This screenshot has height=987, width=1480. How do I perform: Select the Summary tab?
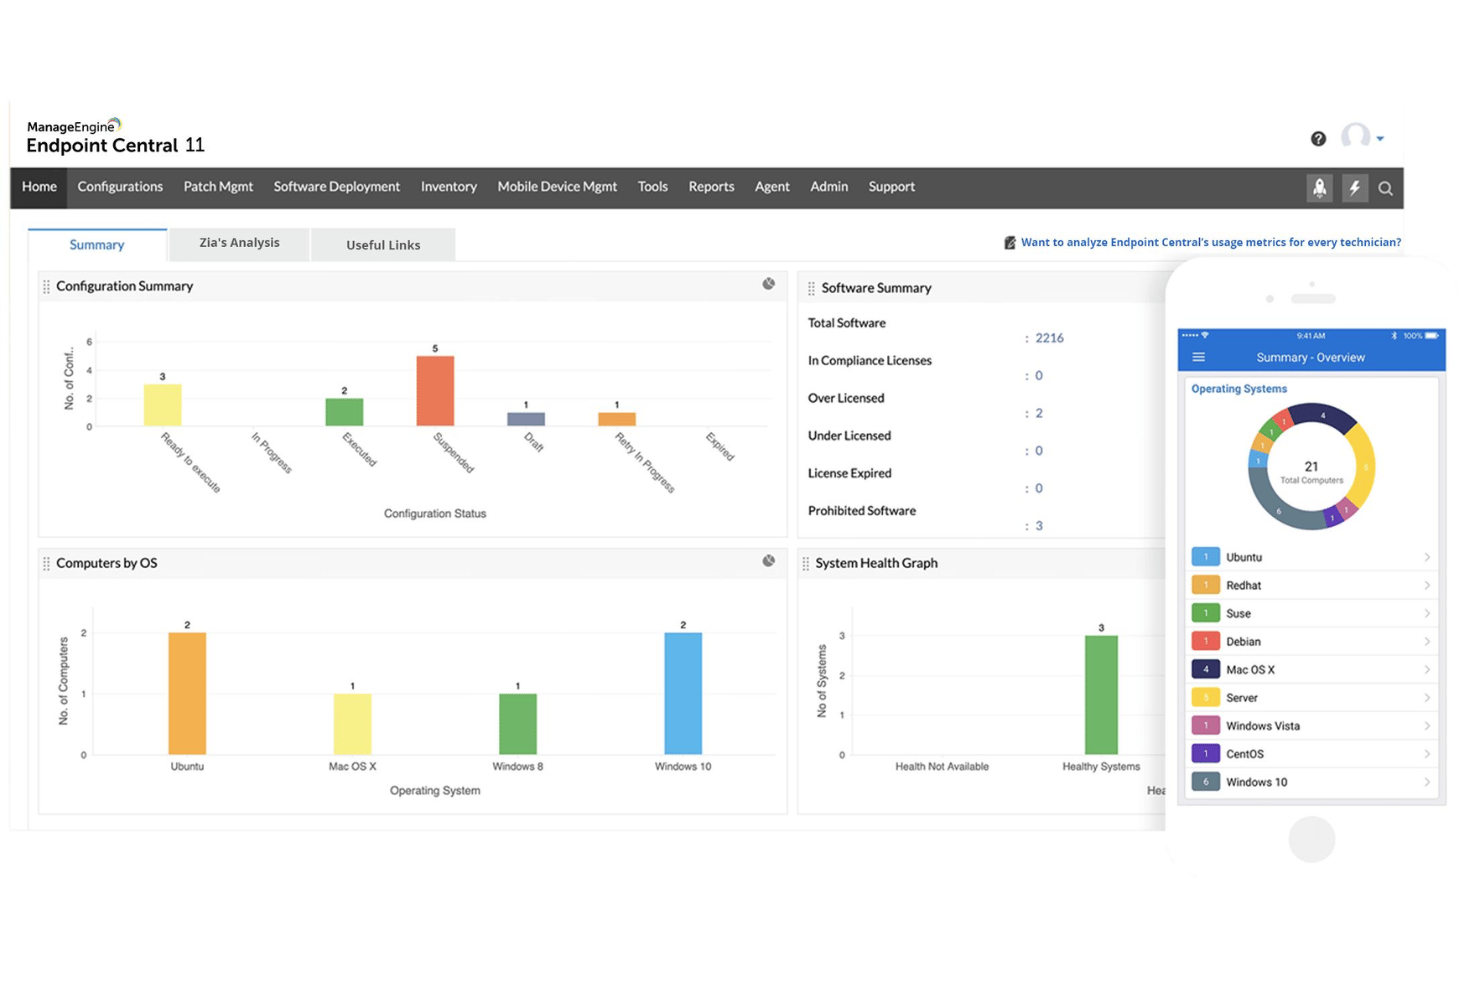click(x=97, y=245)
